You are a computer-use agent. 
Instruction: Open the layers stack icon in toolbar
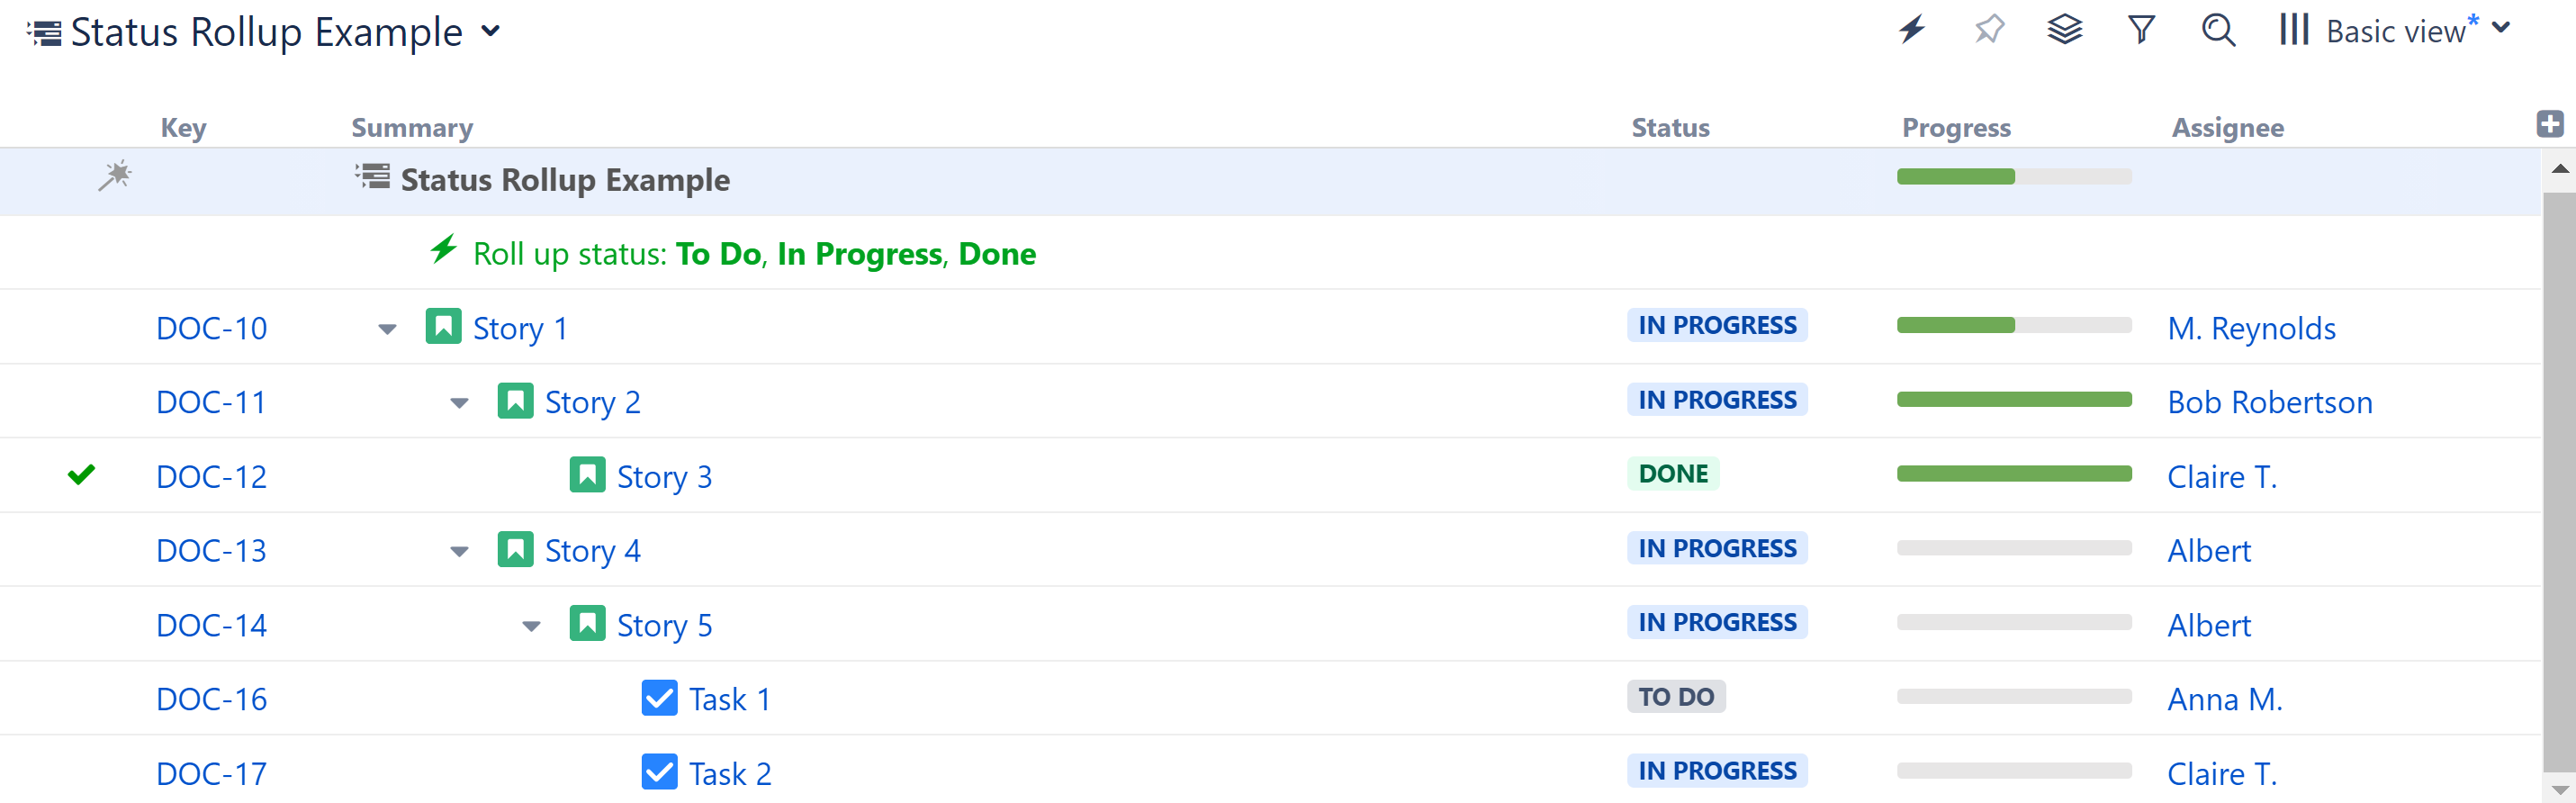coord(2064,30)
